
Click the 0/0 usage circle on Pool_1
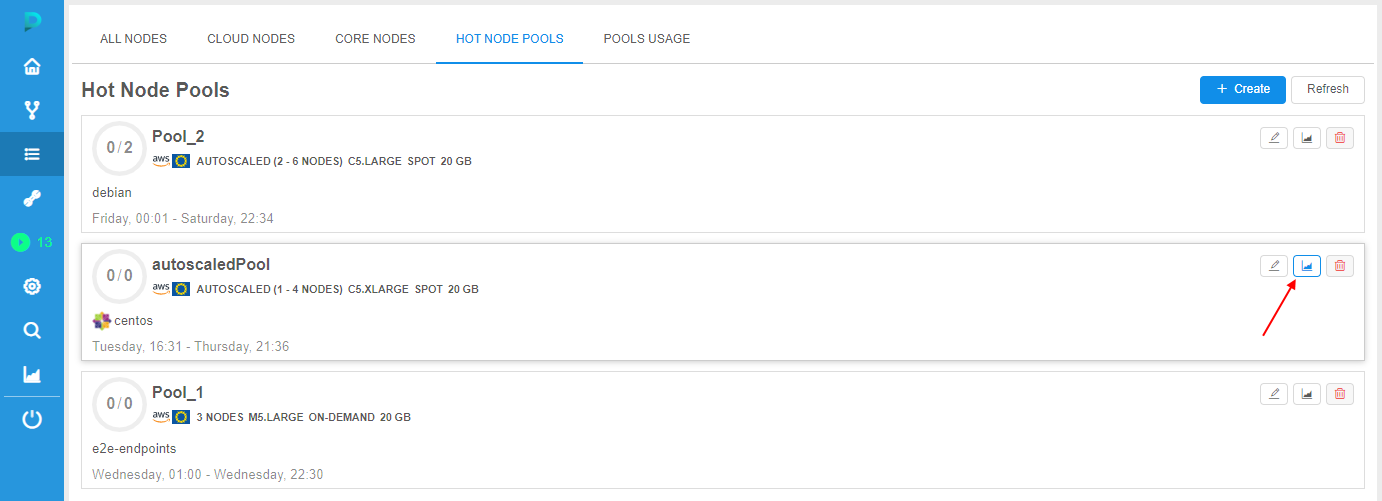click(119, 404)
